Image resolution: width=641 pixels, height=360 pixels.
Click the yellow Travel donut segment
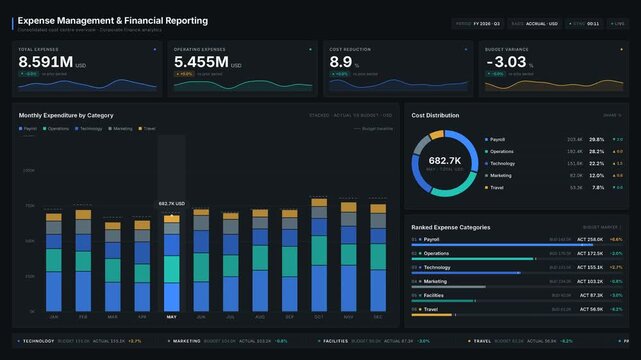point(436,134)
